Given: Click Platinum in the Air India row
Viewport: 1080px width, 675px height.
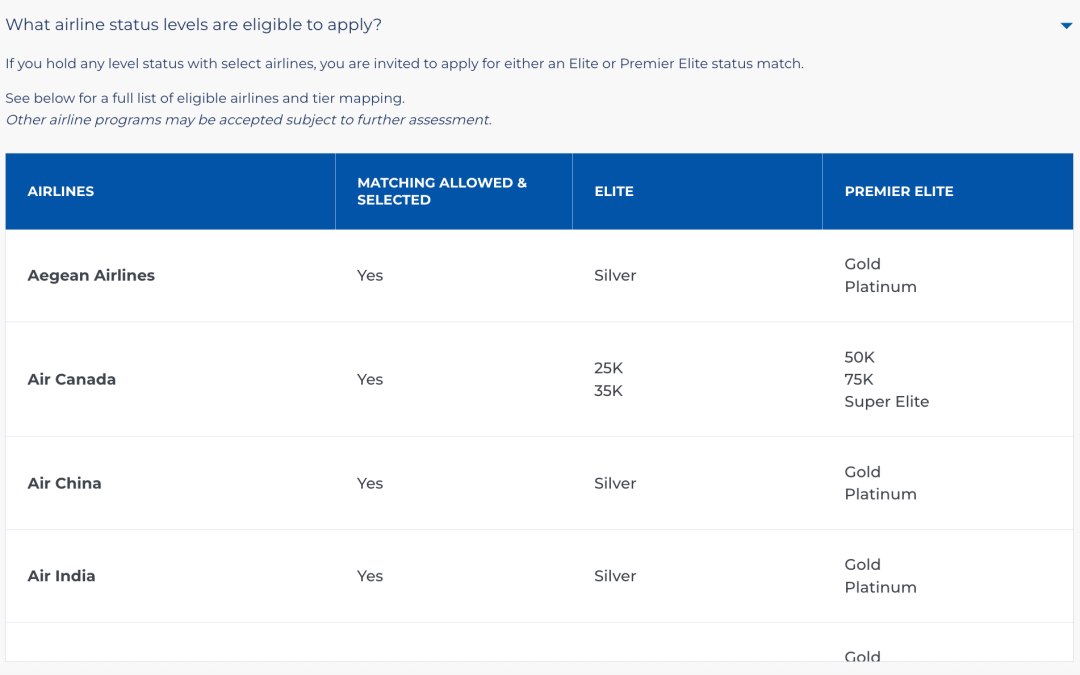Looking at the screenshot, I should coord(880,588).
